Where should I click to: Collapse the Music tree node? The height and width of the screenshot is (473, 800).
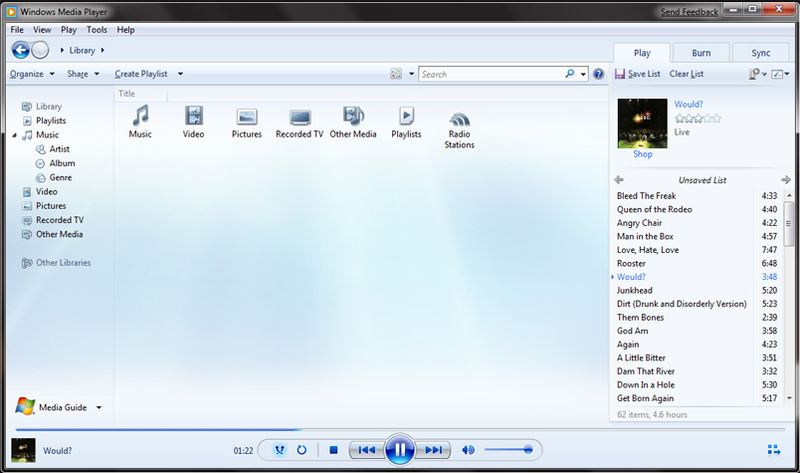[x=14, y=135]
